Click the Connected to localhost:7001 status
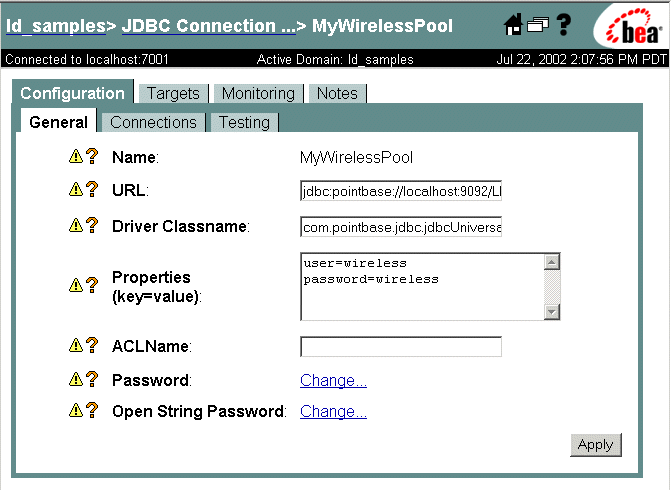The height and width of the screenshot is (490, 671). [x=87, y=59]
